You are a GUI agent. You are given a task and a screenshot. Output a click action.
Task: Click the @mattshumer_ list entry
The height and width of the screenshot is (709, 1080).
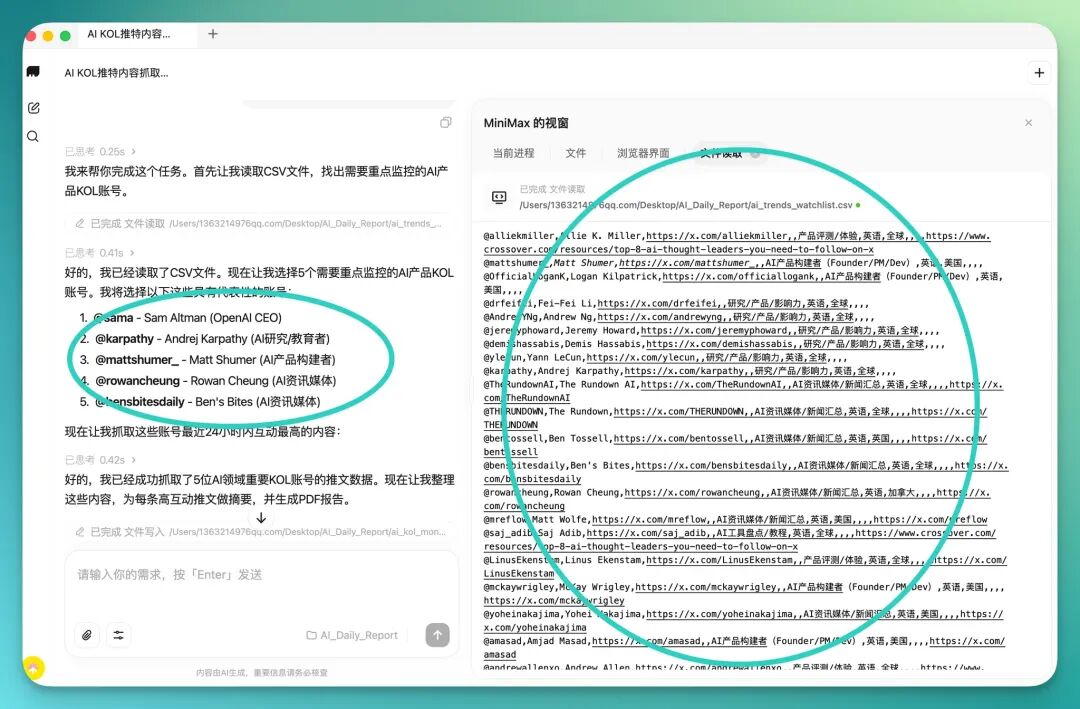[x=215, y=360]
